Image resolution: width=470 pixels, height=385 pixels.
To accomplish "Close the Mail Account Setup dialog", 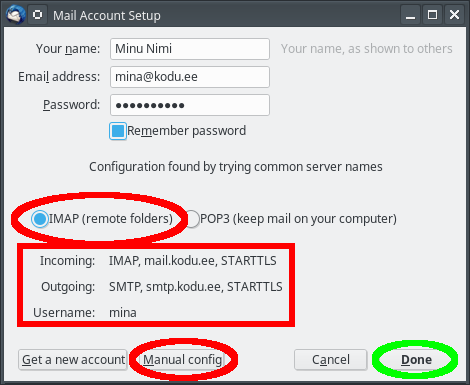I will pos(454,15).
